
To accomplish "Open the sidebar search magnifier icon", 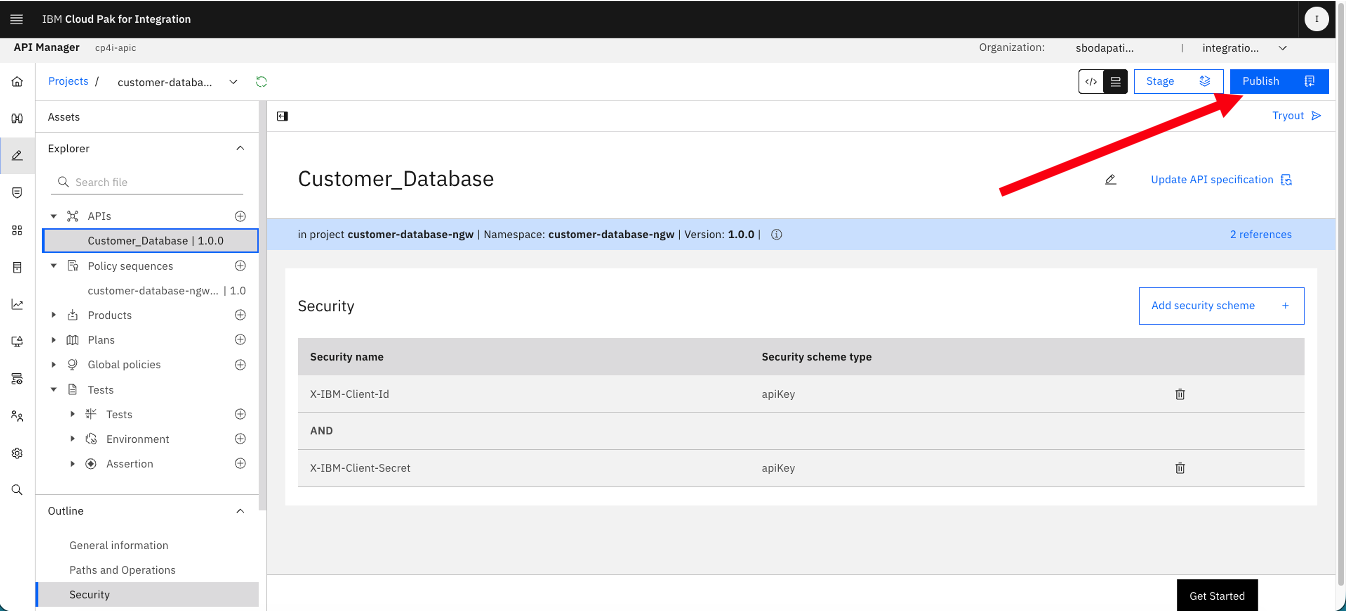I will (x=17, y=490).
